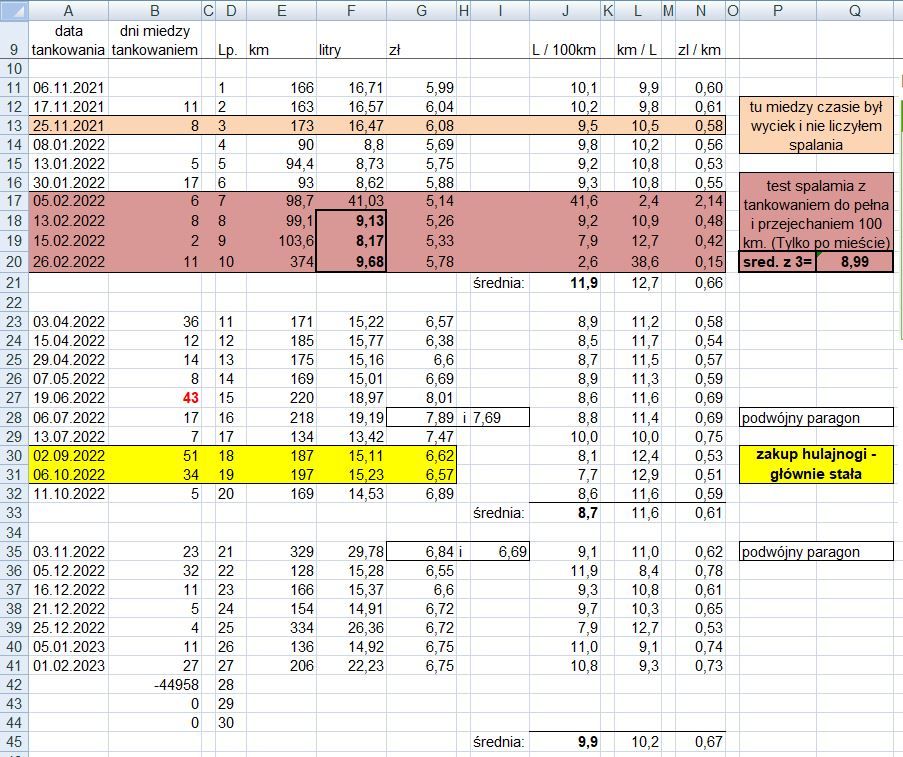The height and width of the screenshot is (757, 903).
Task: Select row 30 header
Action: pos(14,456)
